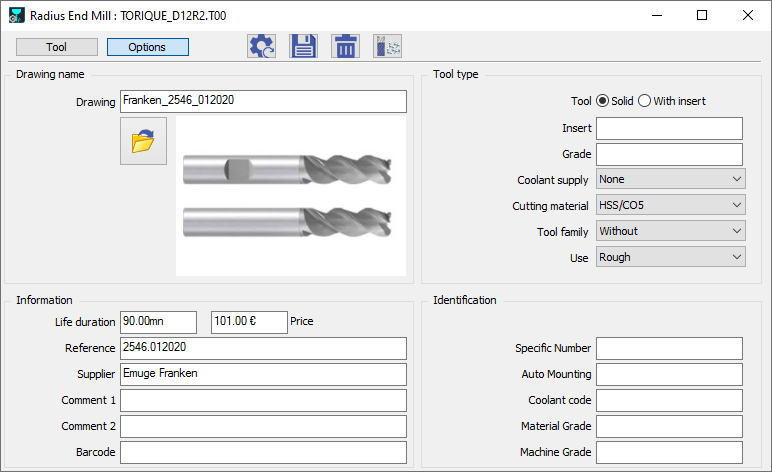Expand the Use dropdown set to Rough
This screenshot has width=772, height=472.
click(670, 257)
